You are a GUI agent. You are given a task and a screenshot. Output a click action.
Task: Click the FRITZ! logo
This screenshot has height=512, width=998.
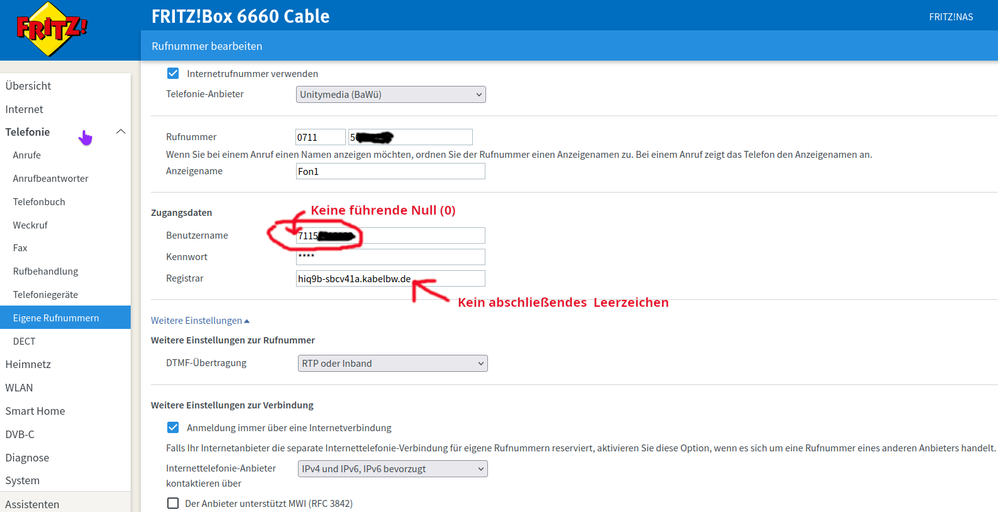[52, 29]
